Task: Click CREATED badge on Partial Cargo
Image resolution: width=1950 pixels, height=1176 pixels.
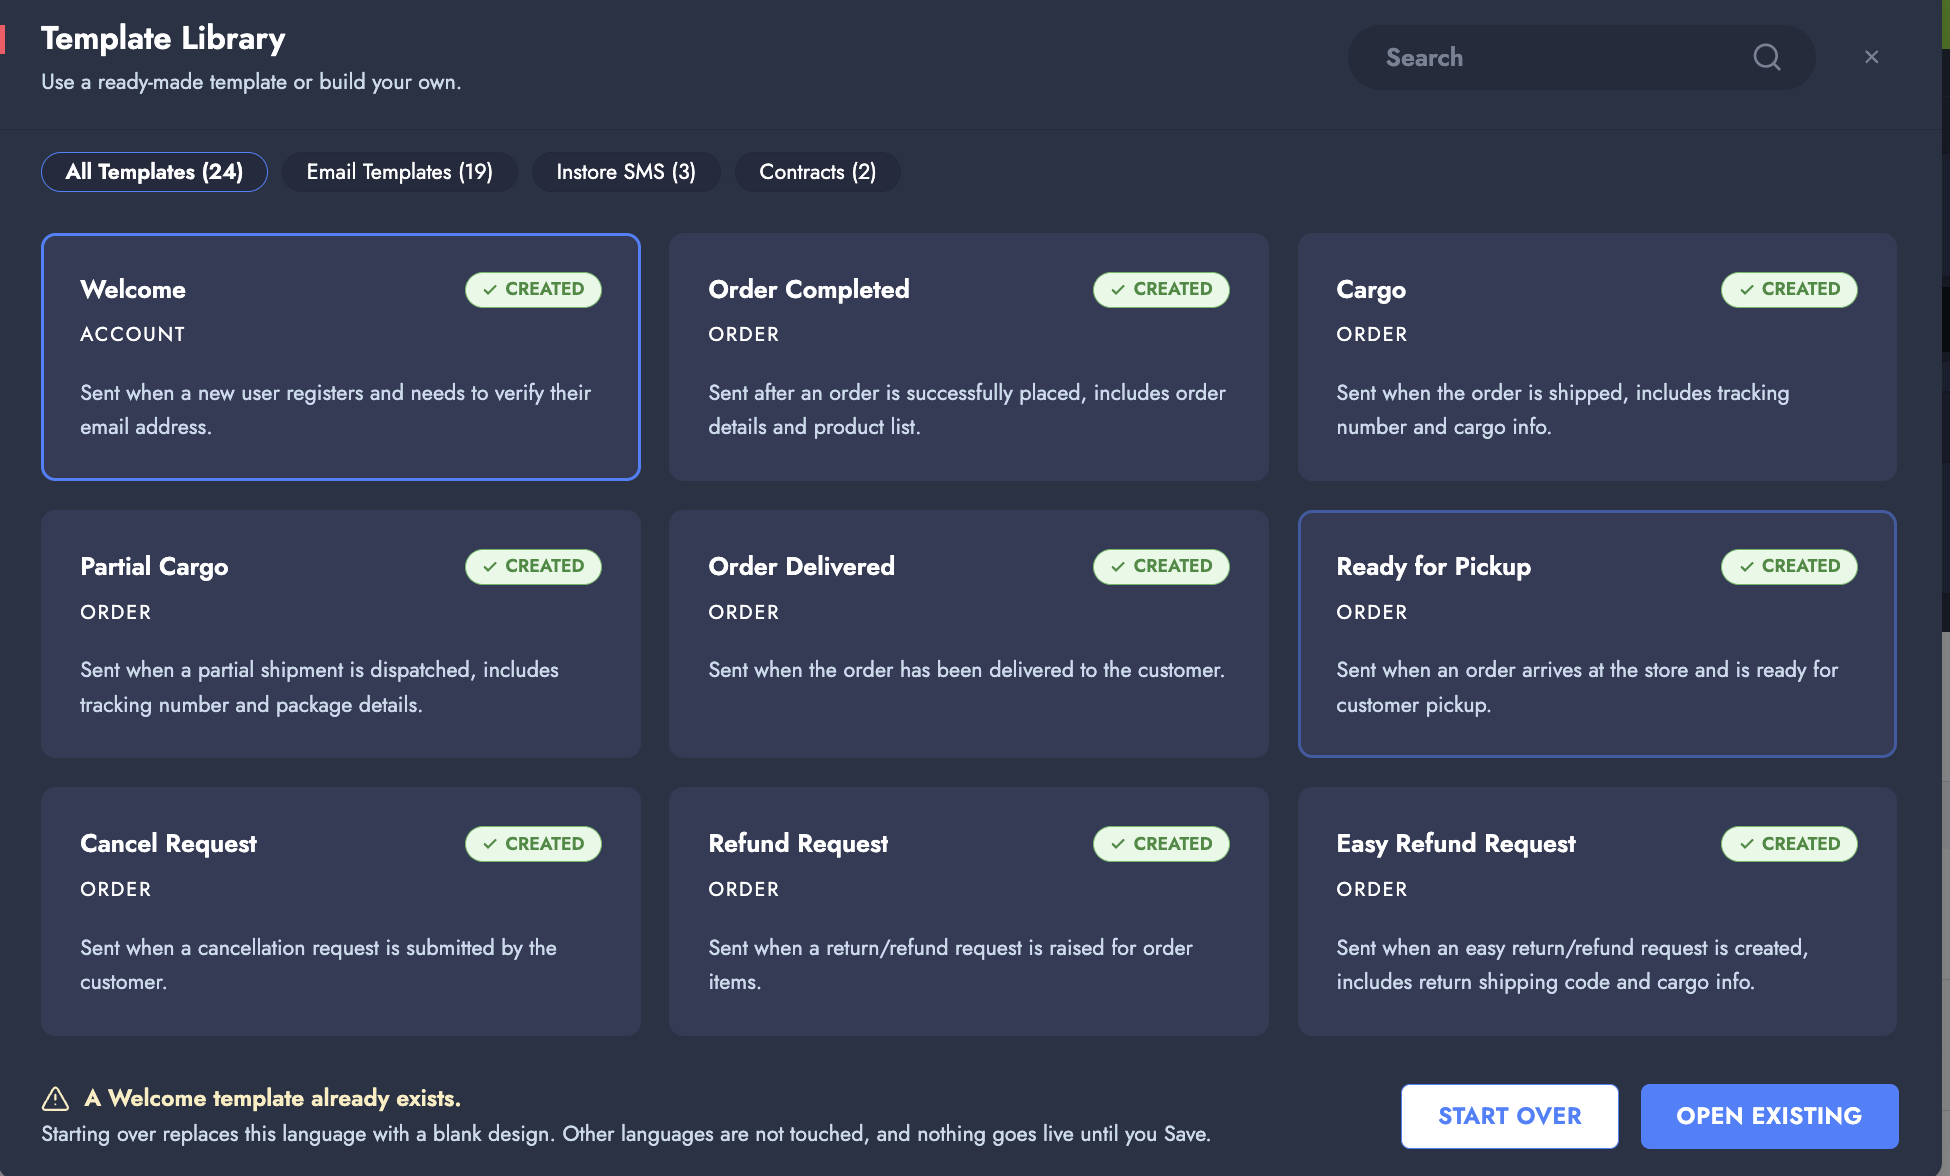Action: pos(533,566)
